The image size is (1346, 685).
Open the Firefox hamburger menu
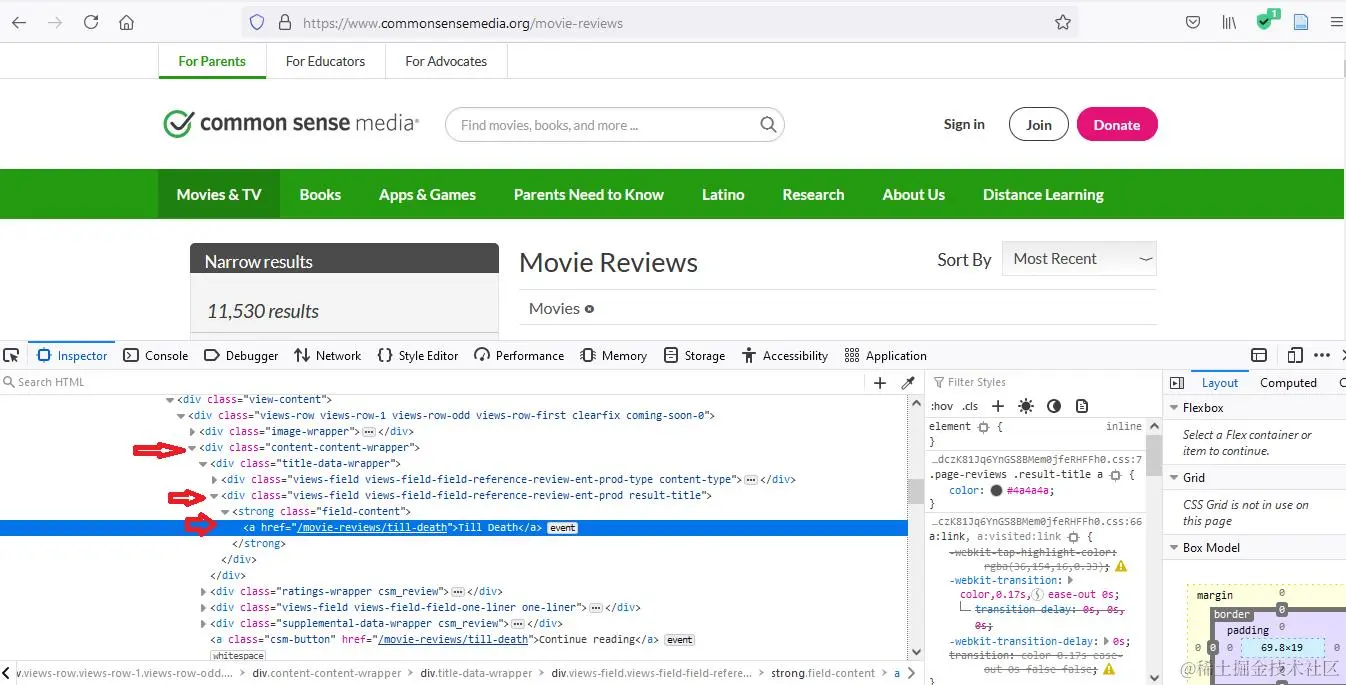[x=1336, y=22]
